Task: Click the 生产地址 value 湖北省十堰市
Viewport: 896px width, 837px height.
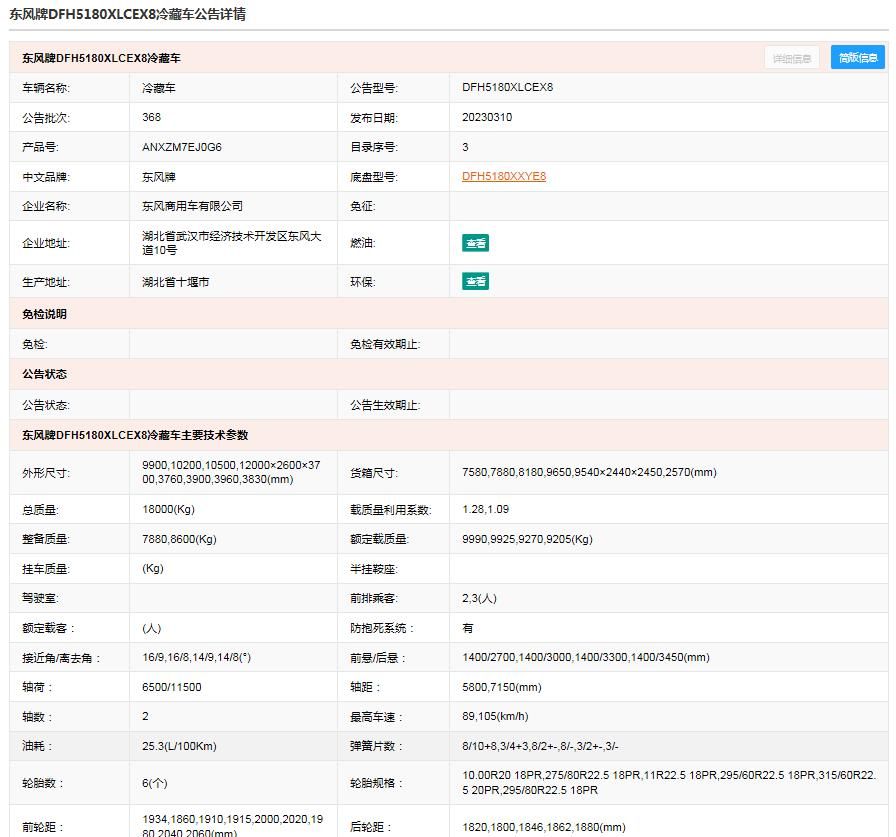Action: (176, 282)
